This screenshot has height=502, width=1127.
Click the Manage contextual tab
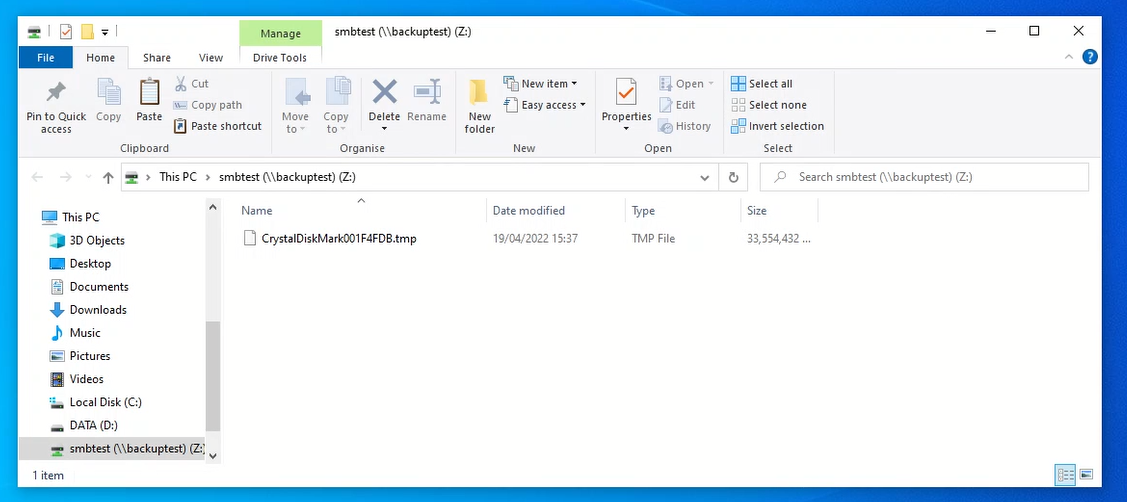(280, 34)
